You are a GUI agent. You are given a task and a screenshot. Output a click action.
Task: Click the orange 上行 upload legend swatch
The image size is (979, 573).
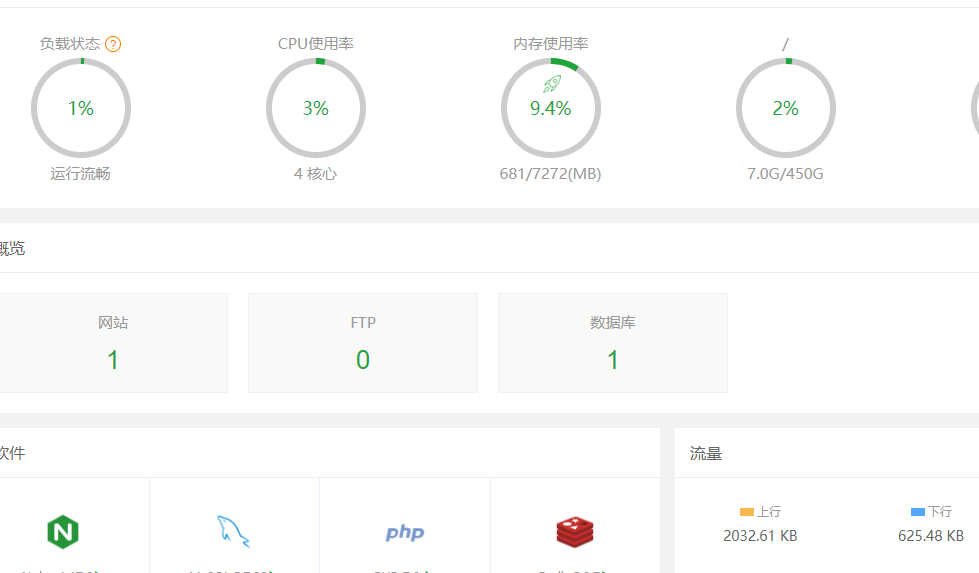click(x=746, y=511)
